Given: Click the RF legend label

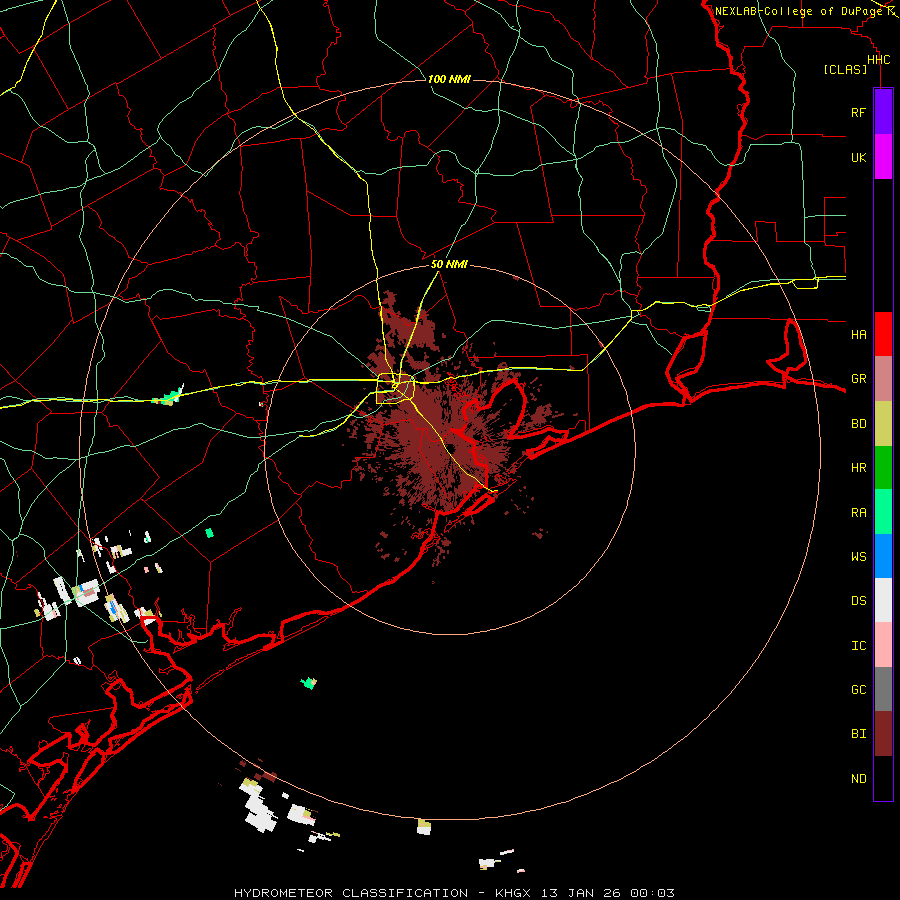Looking at the screenshot, I should 858,112.
